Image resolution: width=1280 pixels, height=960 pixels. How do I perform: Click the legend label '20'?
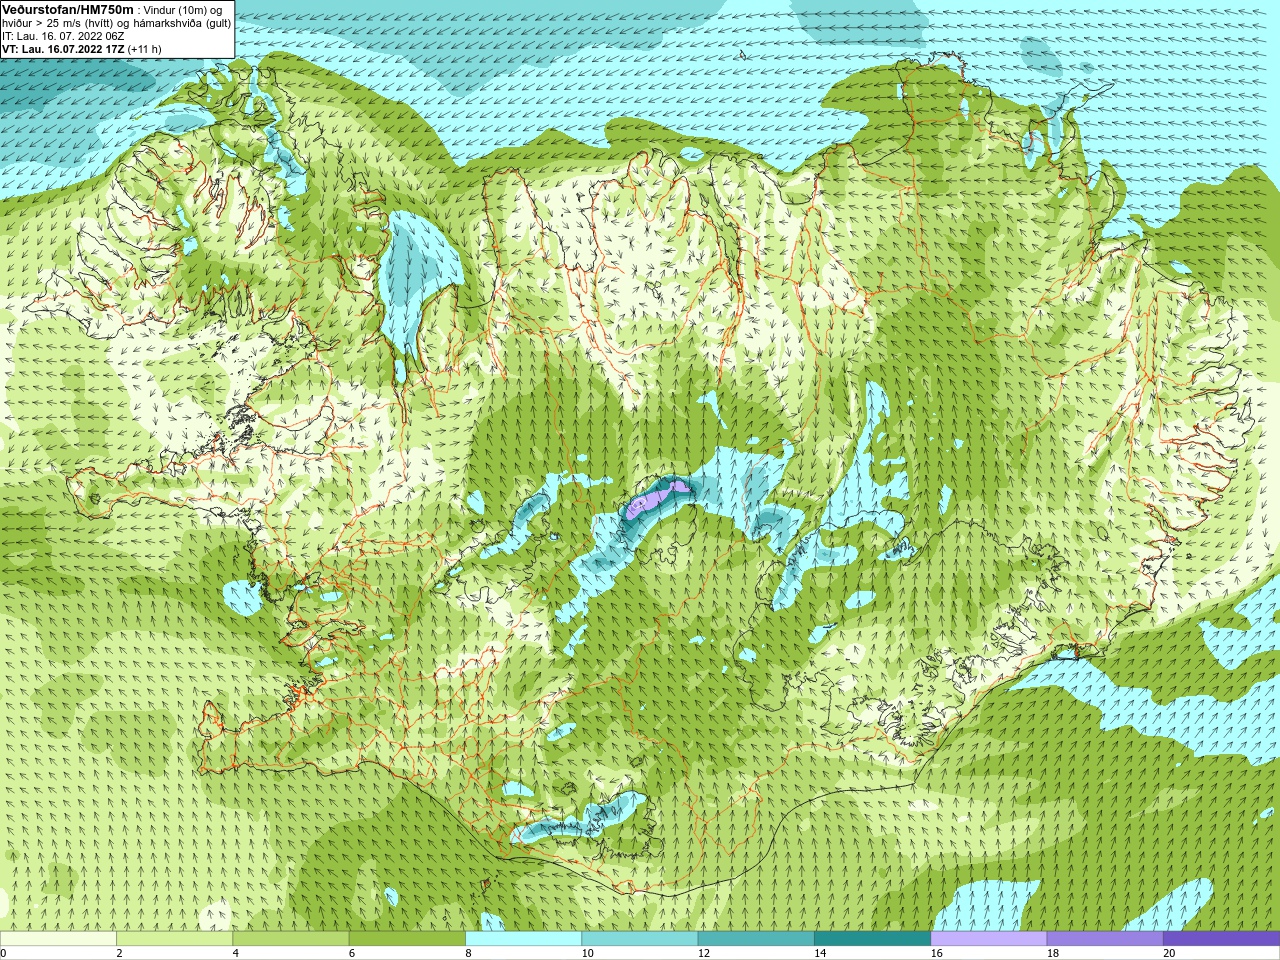[x=1169, y=953]
